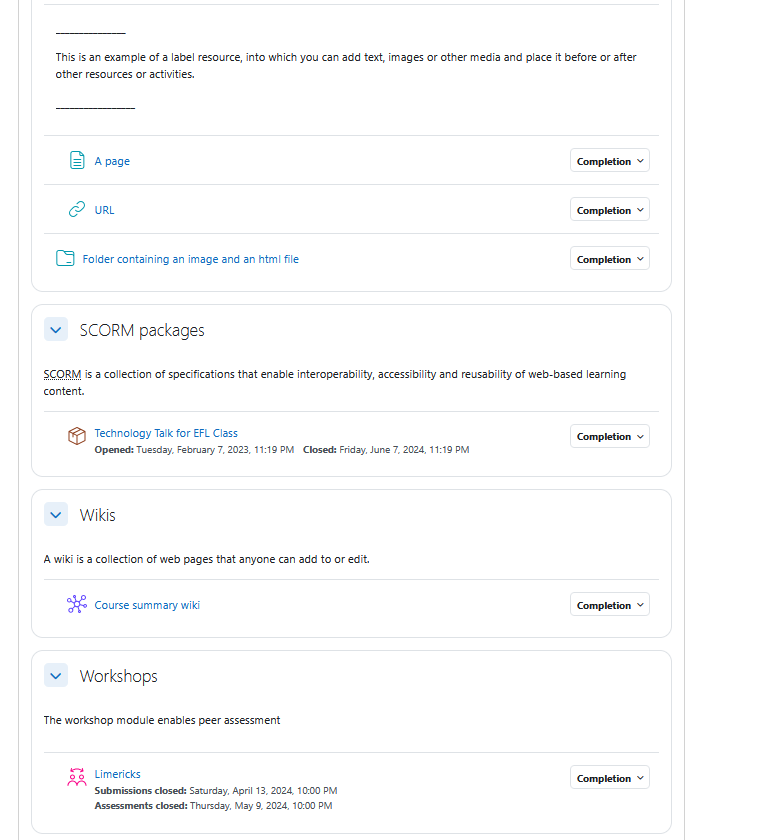Open Completion dropdown for Technology Talk
This screenshot has width=760, height=840.
tap(609, 436)
